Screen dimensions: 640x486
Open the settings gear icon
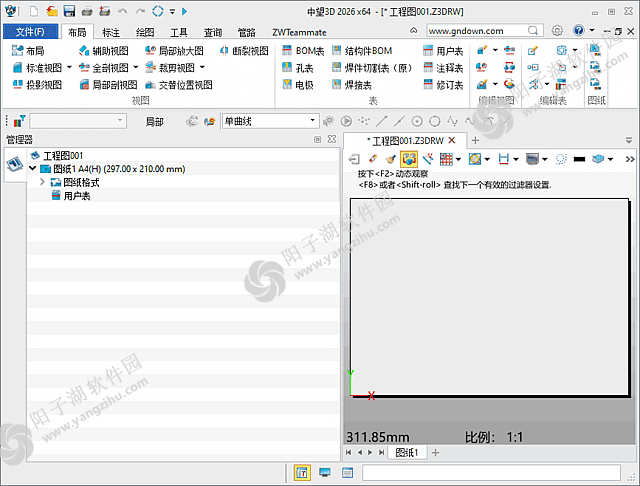click(557, 31)
